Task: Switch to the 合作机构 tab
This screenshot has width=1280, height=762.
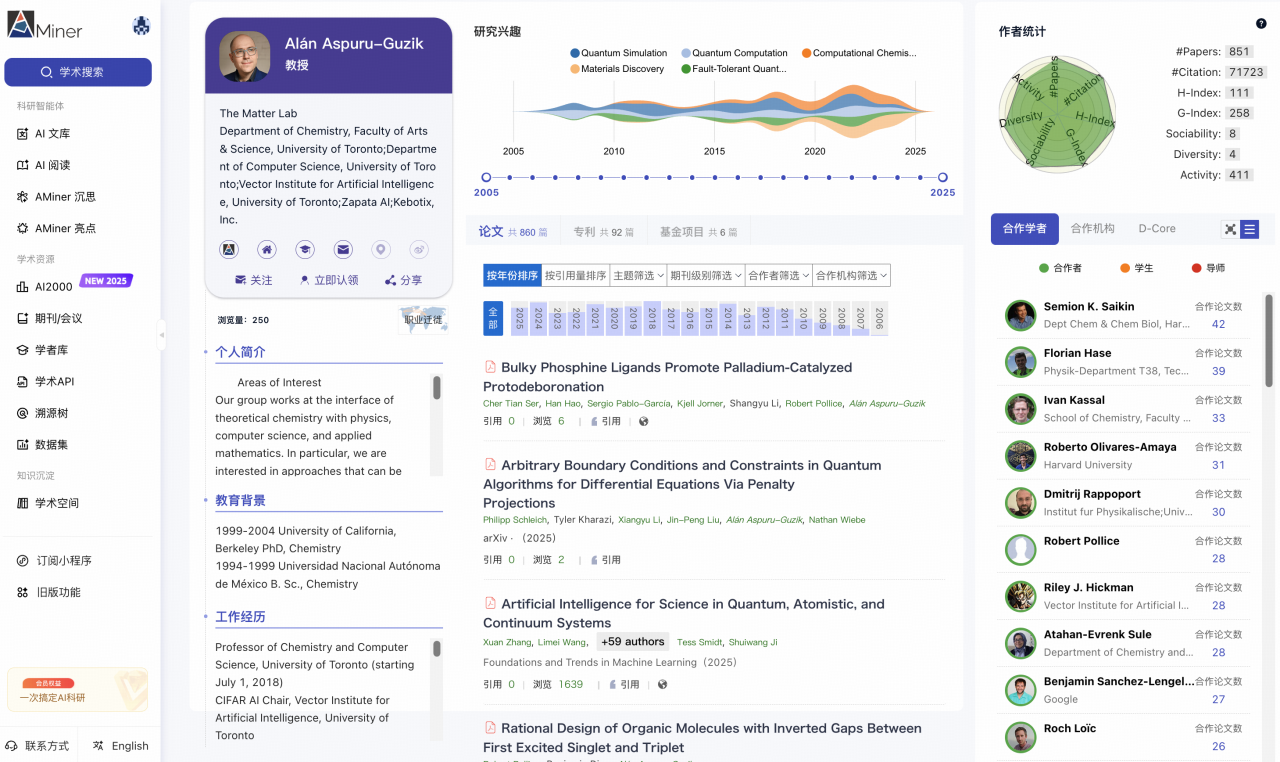Action: pyautogui.click(x=1092, y=229)
